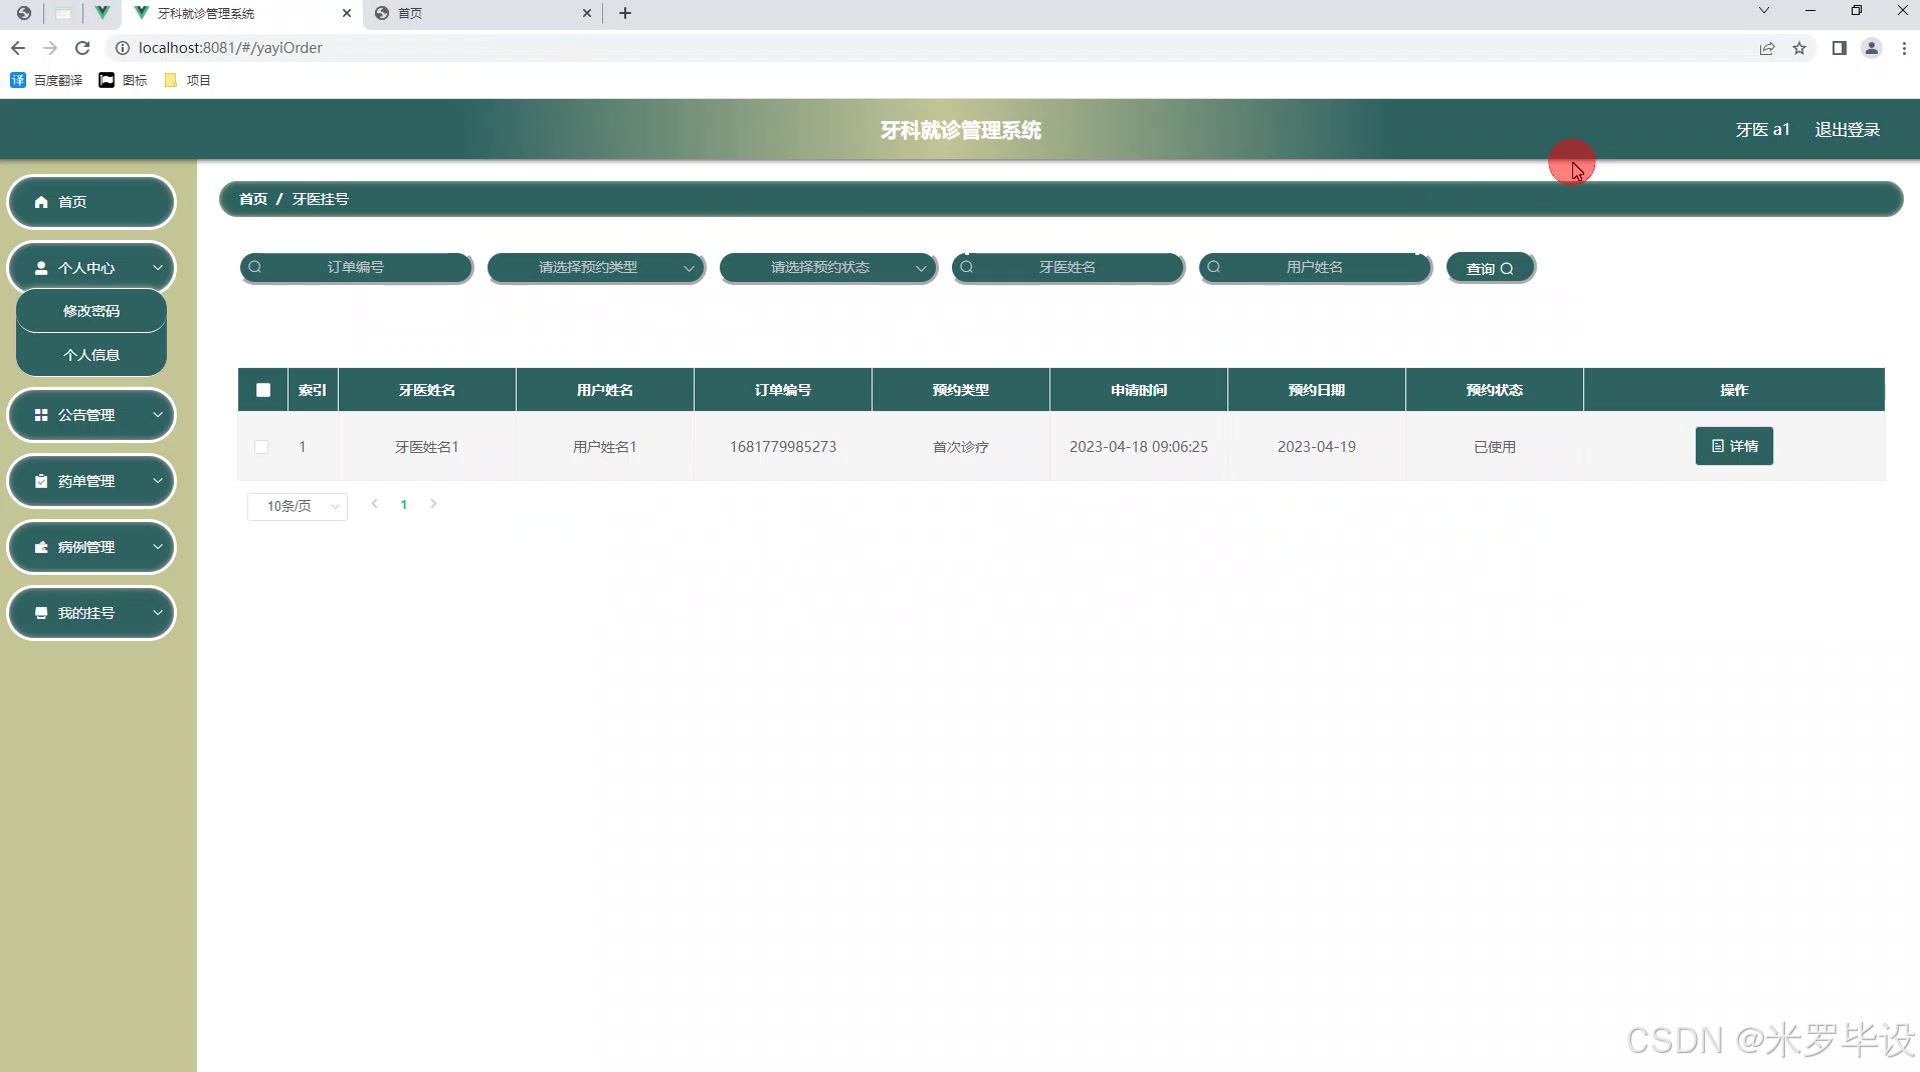The height and width of the screenshot is (1072, 1920).
Task: Click 退出登录 to log out
Action: [x=1847, y=130]
